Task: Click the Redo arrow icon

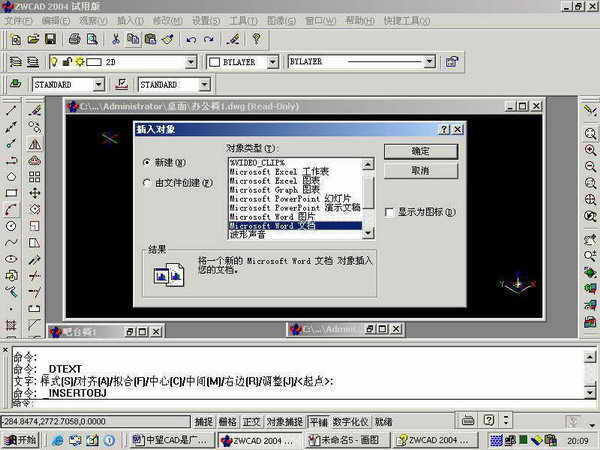Action: 208,39
